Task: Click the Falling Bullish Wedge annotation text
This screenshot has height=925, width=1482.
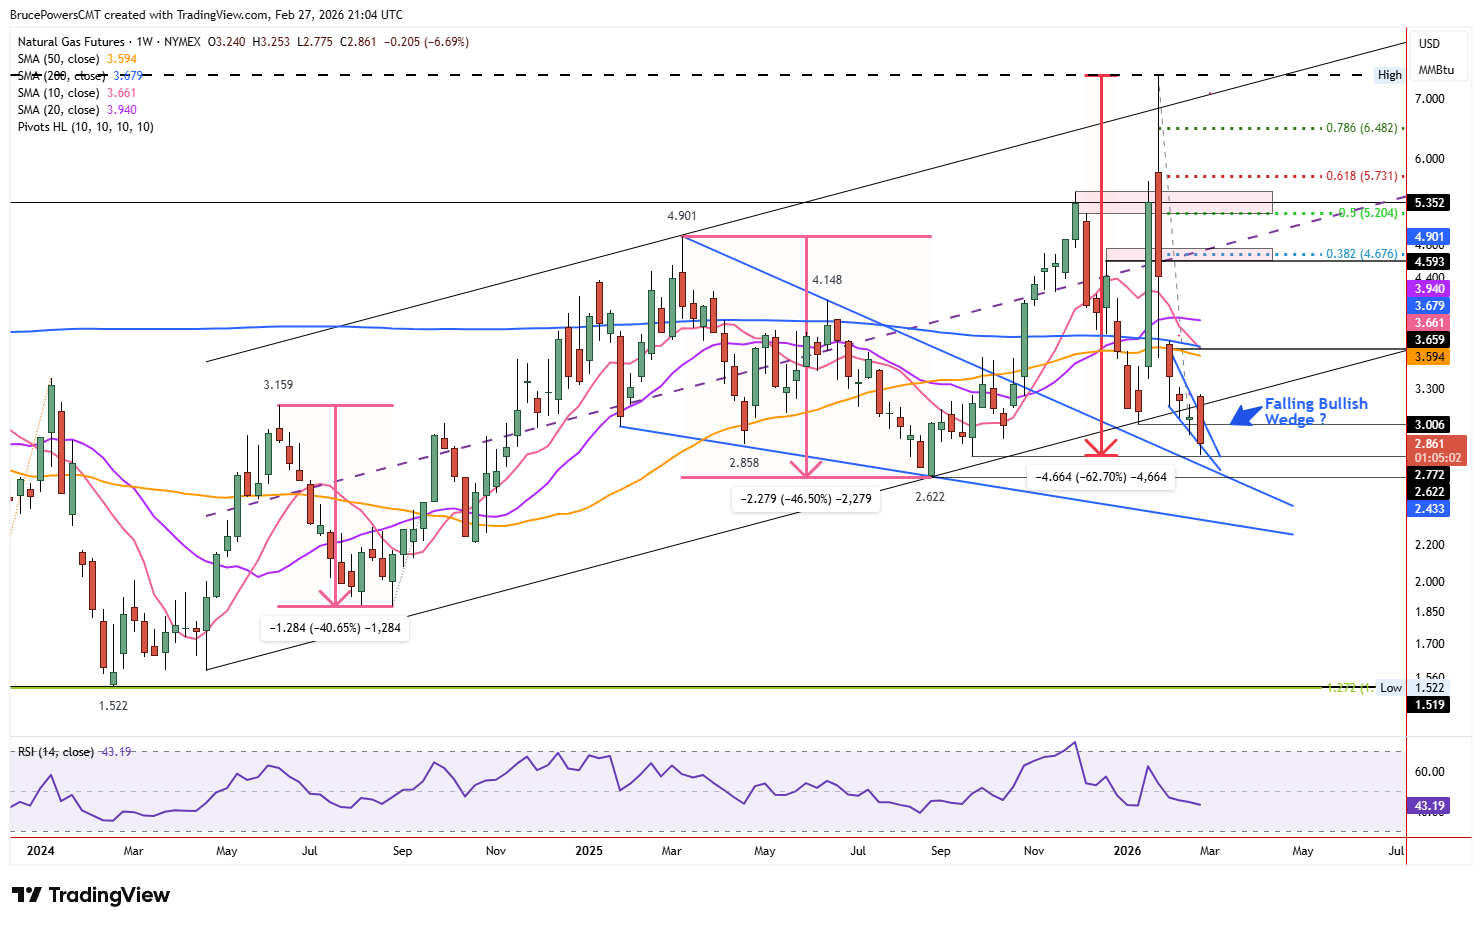Action: click(x=1316, y=411)
